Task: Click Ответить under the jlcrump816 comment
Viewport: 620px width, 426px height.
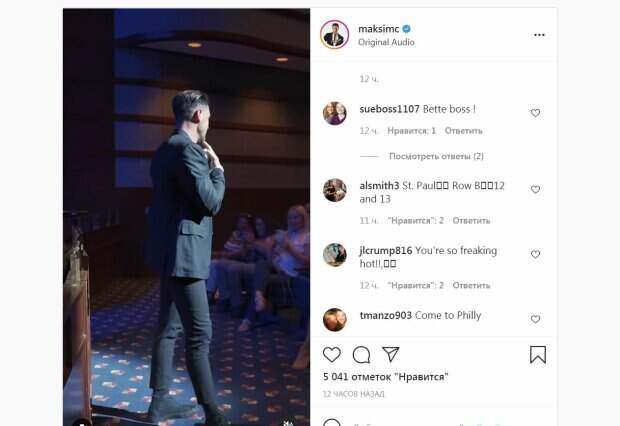Action: click(x=471, y=286)
